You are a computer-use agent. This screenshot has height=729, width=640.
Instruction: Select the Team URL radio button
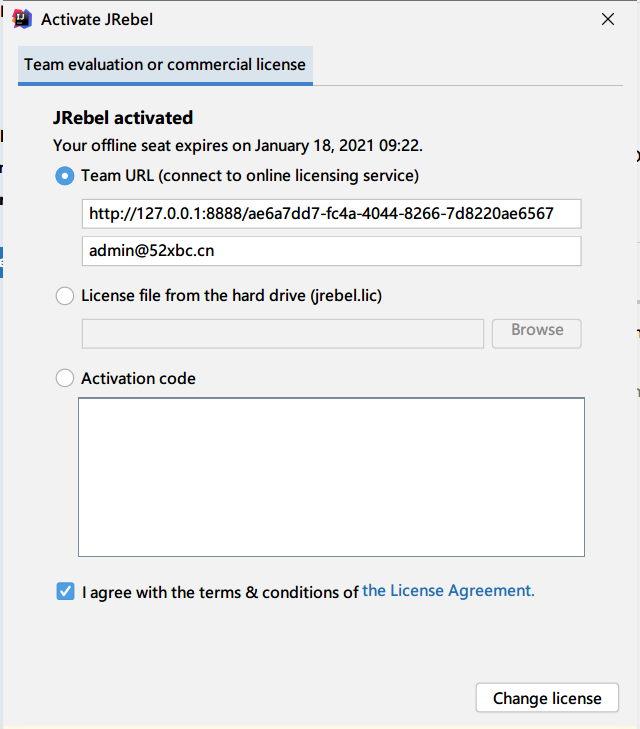(65, 175)
